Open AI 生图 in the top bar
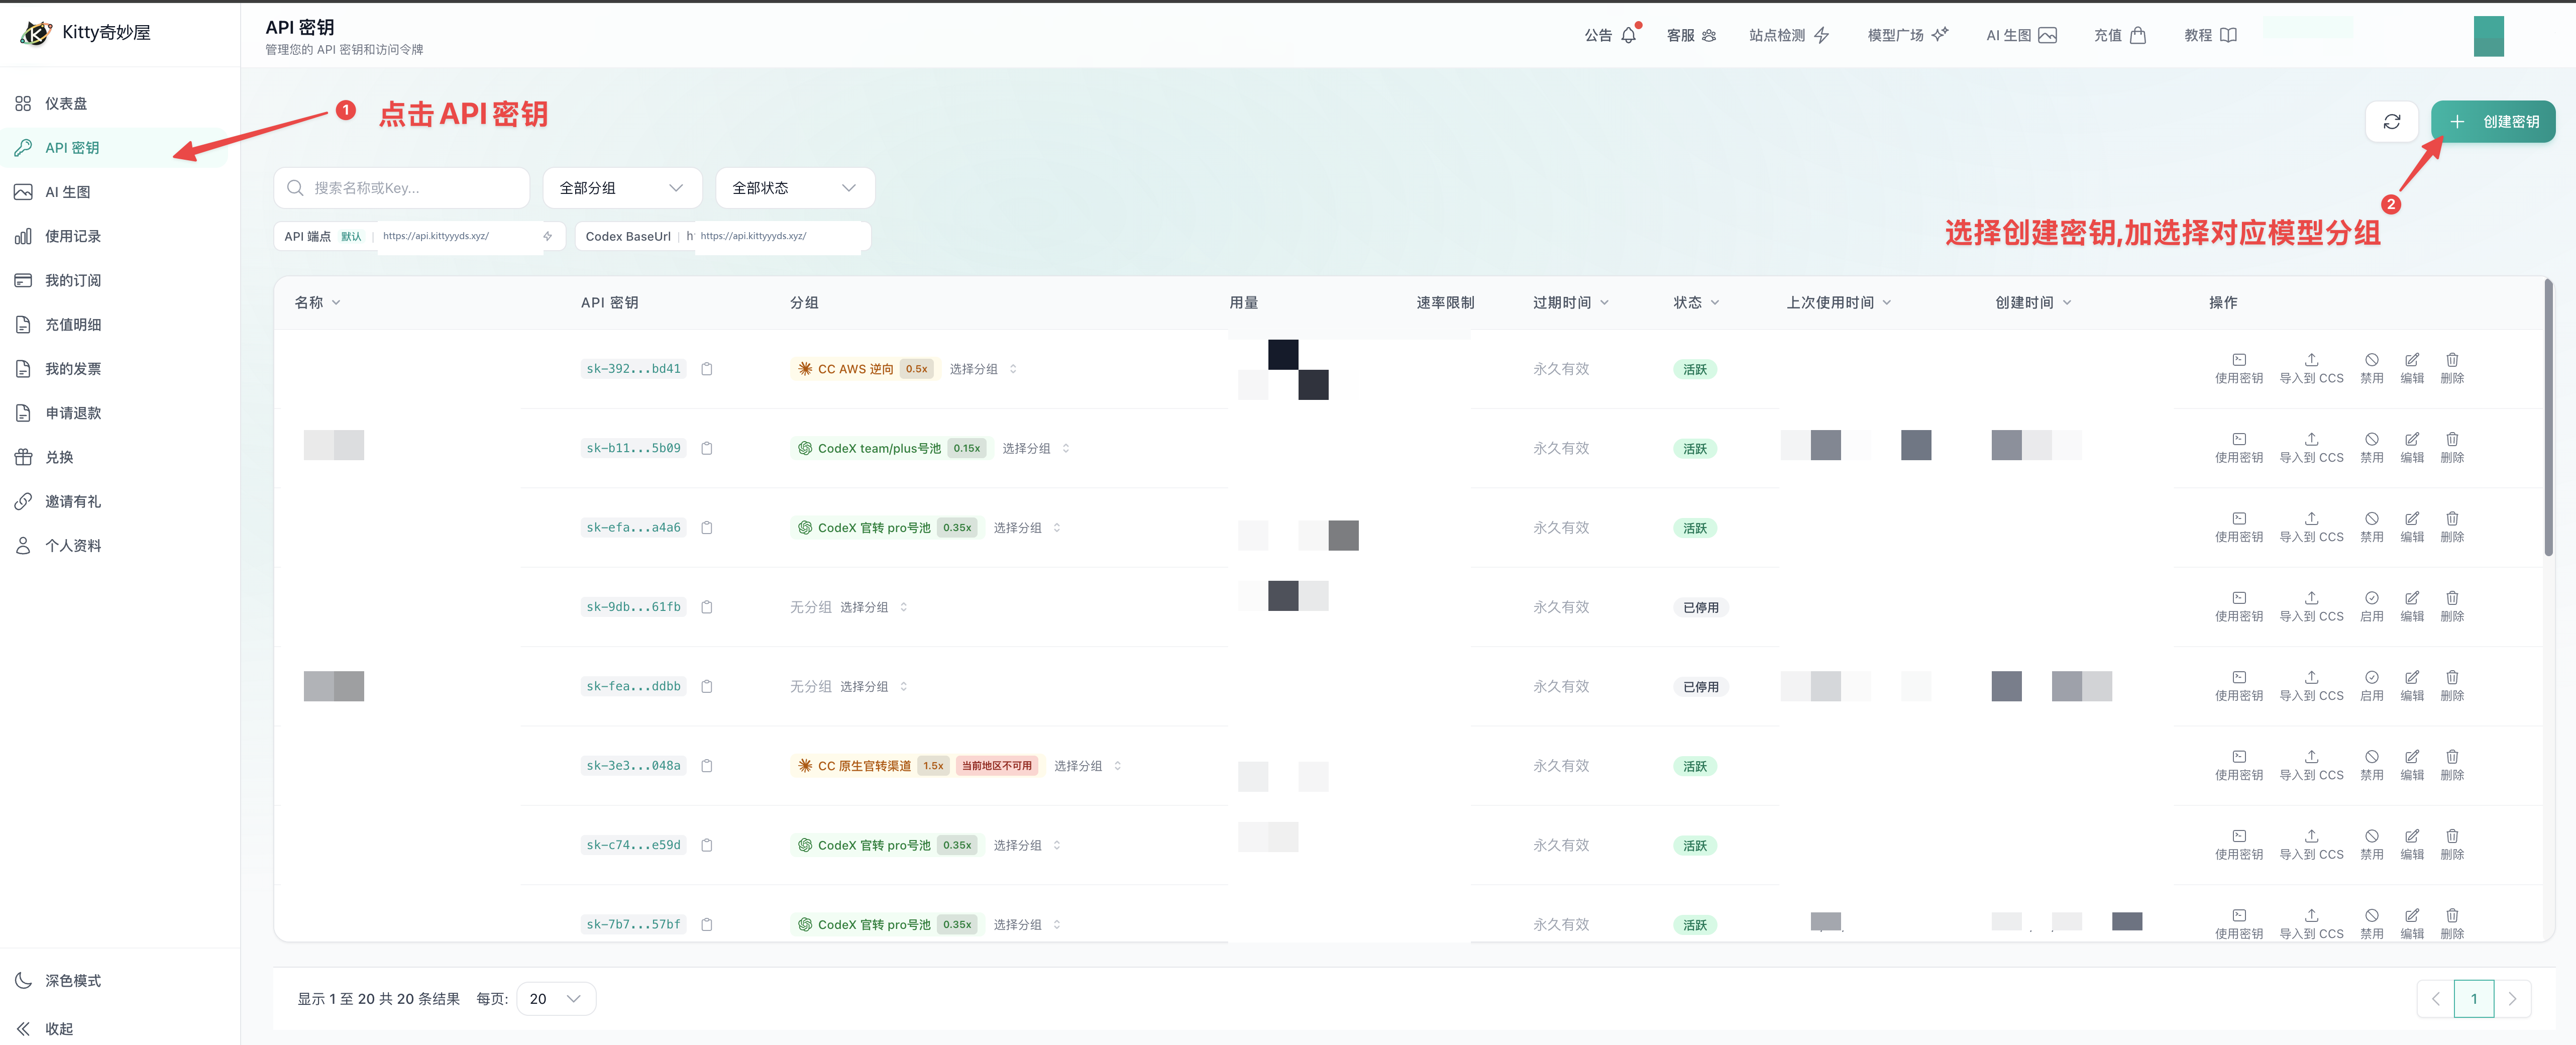The width and height of the screenshot is (2576, 1045). click(x=2021, y=35)
